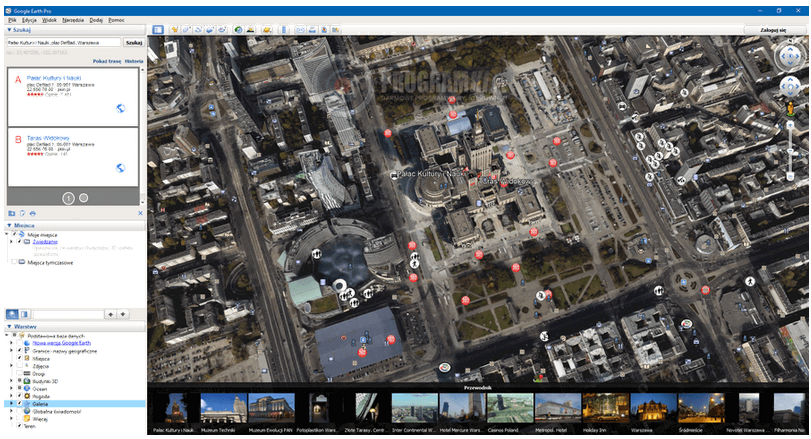811x439 pixels.
Task: Click the pan hand move joystick control
Action: click(x=790, y=86)
